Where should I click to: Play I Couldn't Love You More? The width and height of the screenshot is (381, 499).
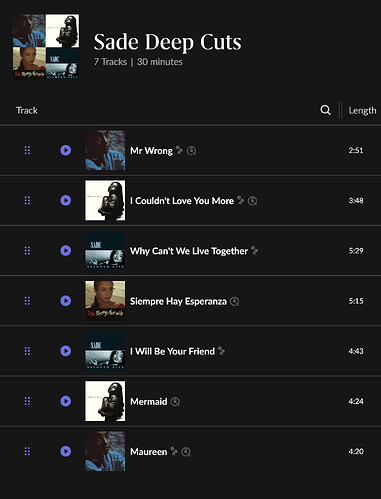[x=66, y=200]
